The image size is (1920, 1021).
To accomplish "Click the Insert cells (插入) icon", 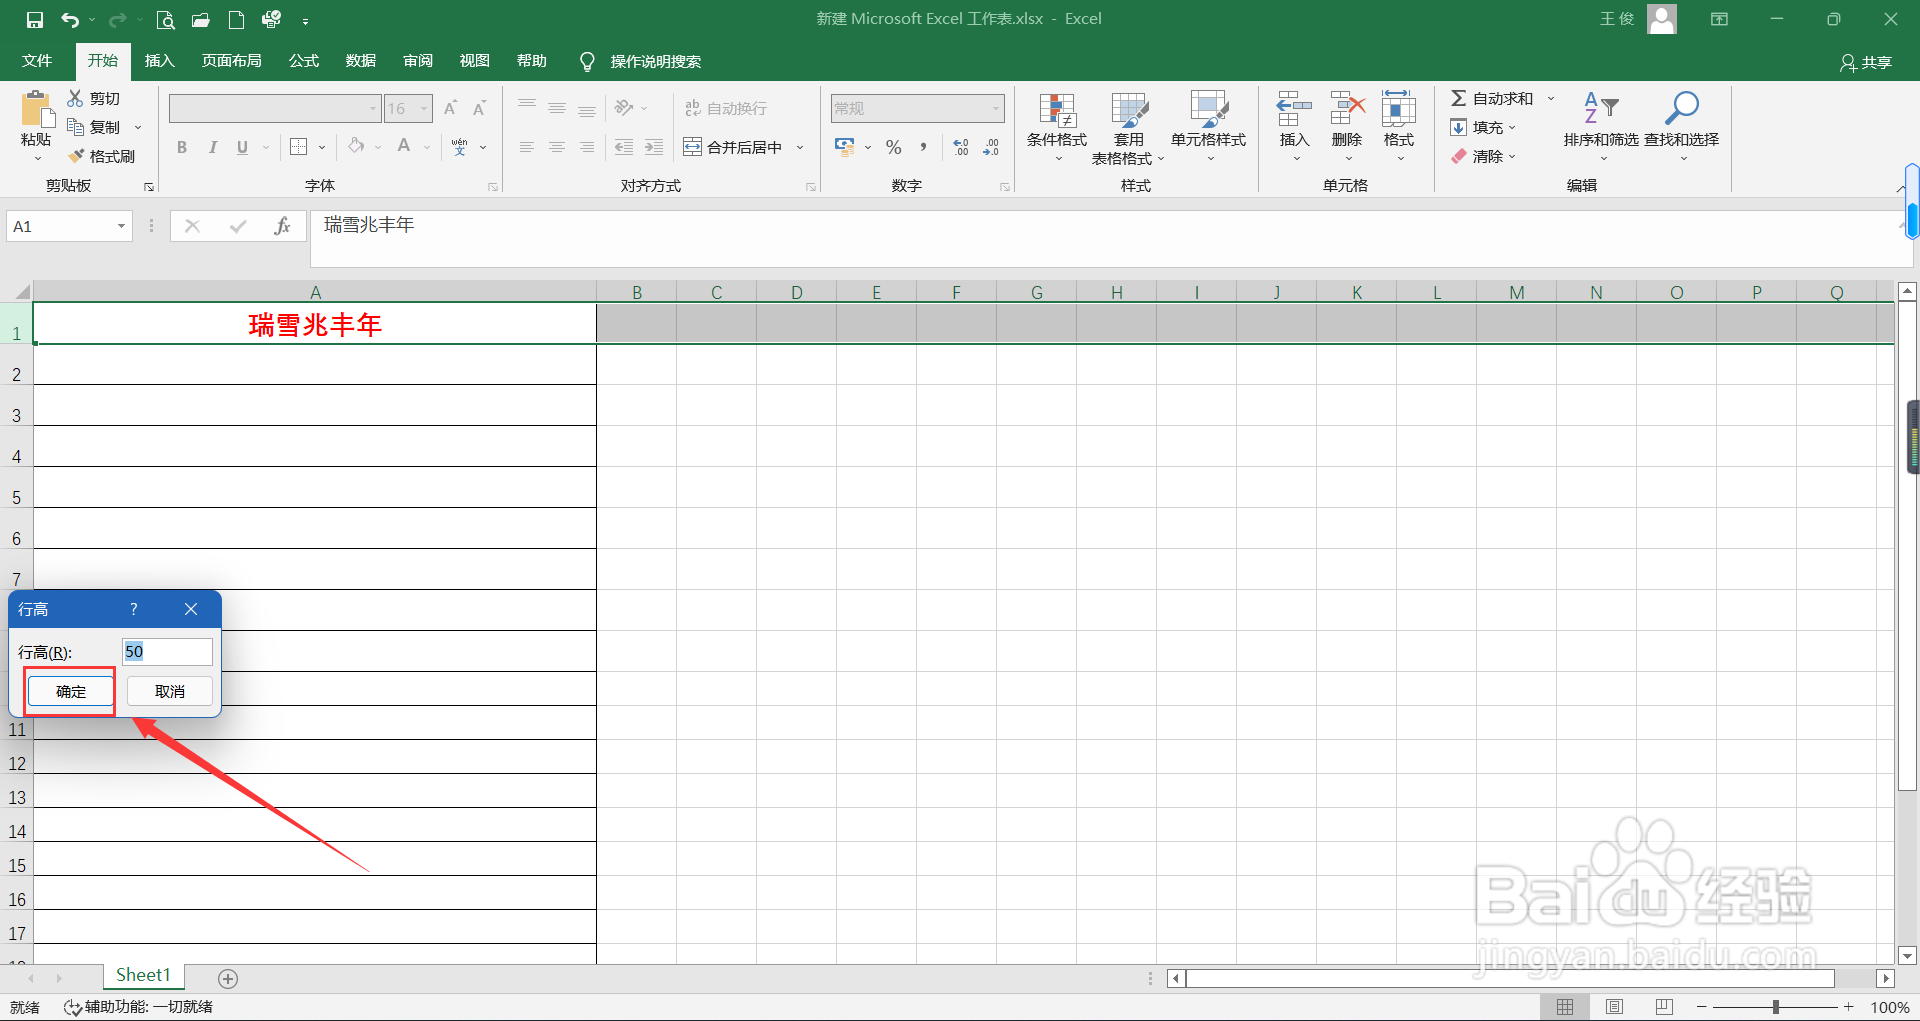I will [1294, 108].
